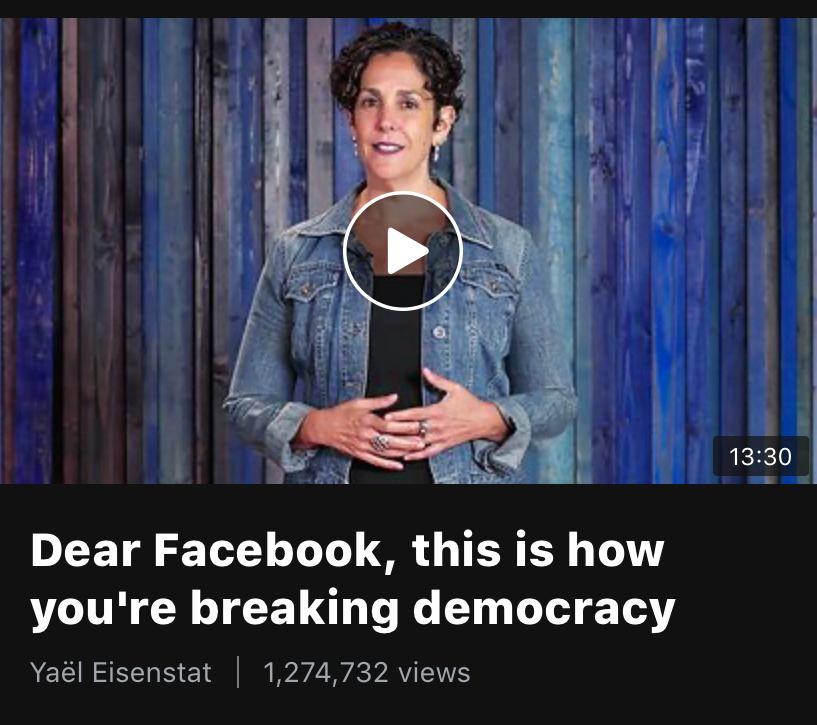Click "breaking democracy" in the title
The height and width of the screenshot is (725, 817).
(433, 608)
